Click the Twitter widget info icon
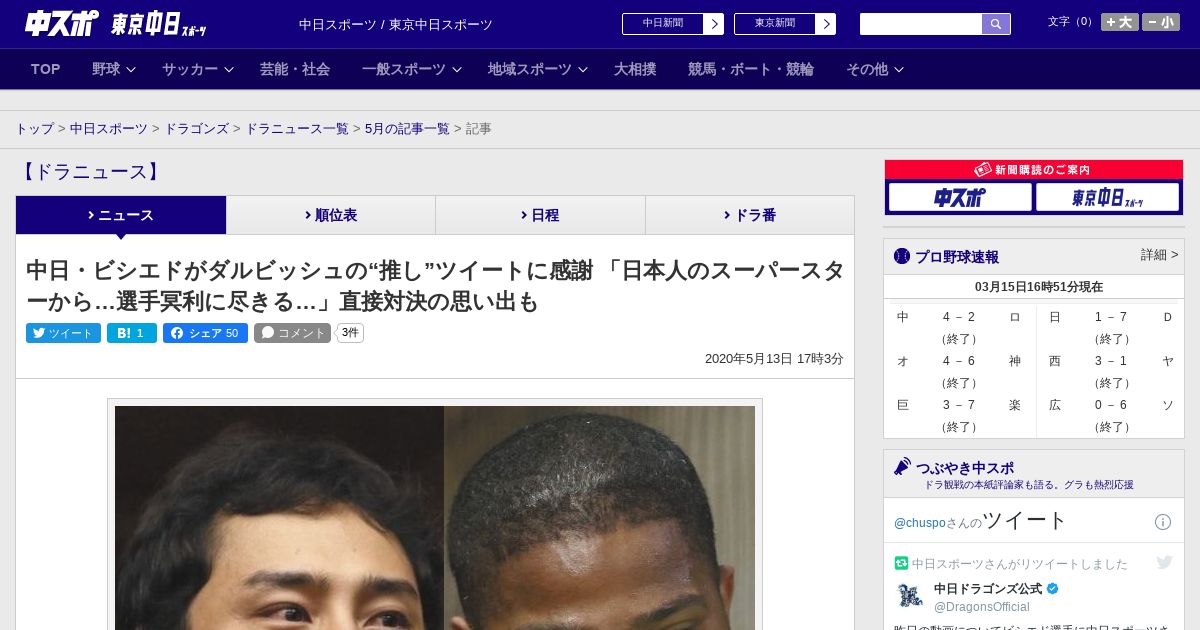The image size is (1200, 630). coord(1163,522)
